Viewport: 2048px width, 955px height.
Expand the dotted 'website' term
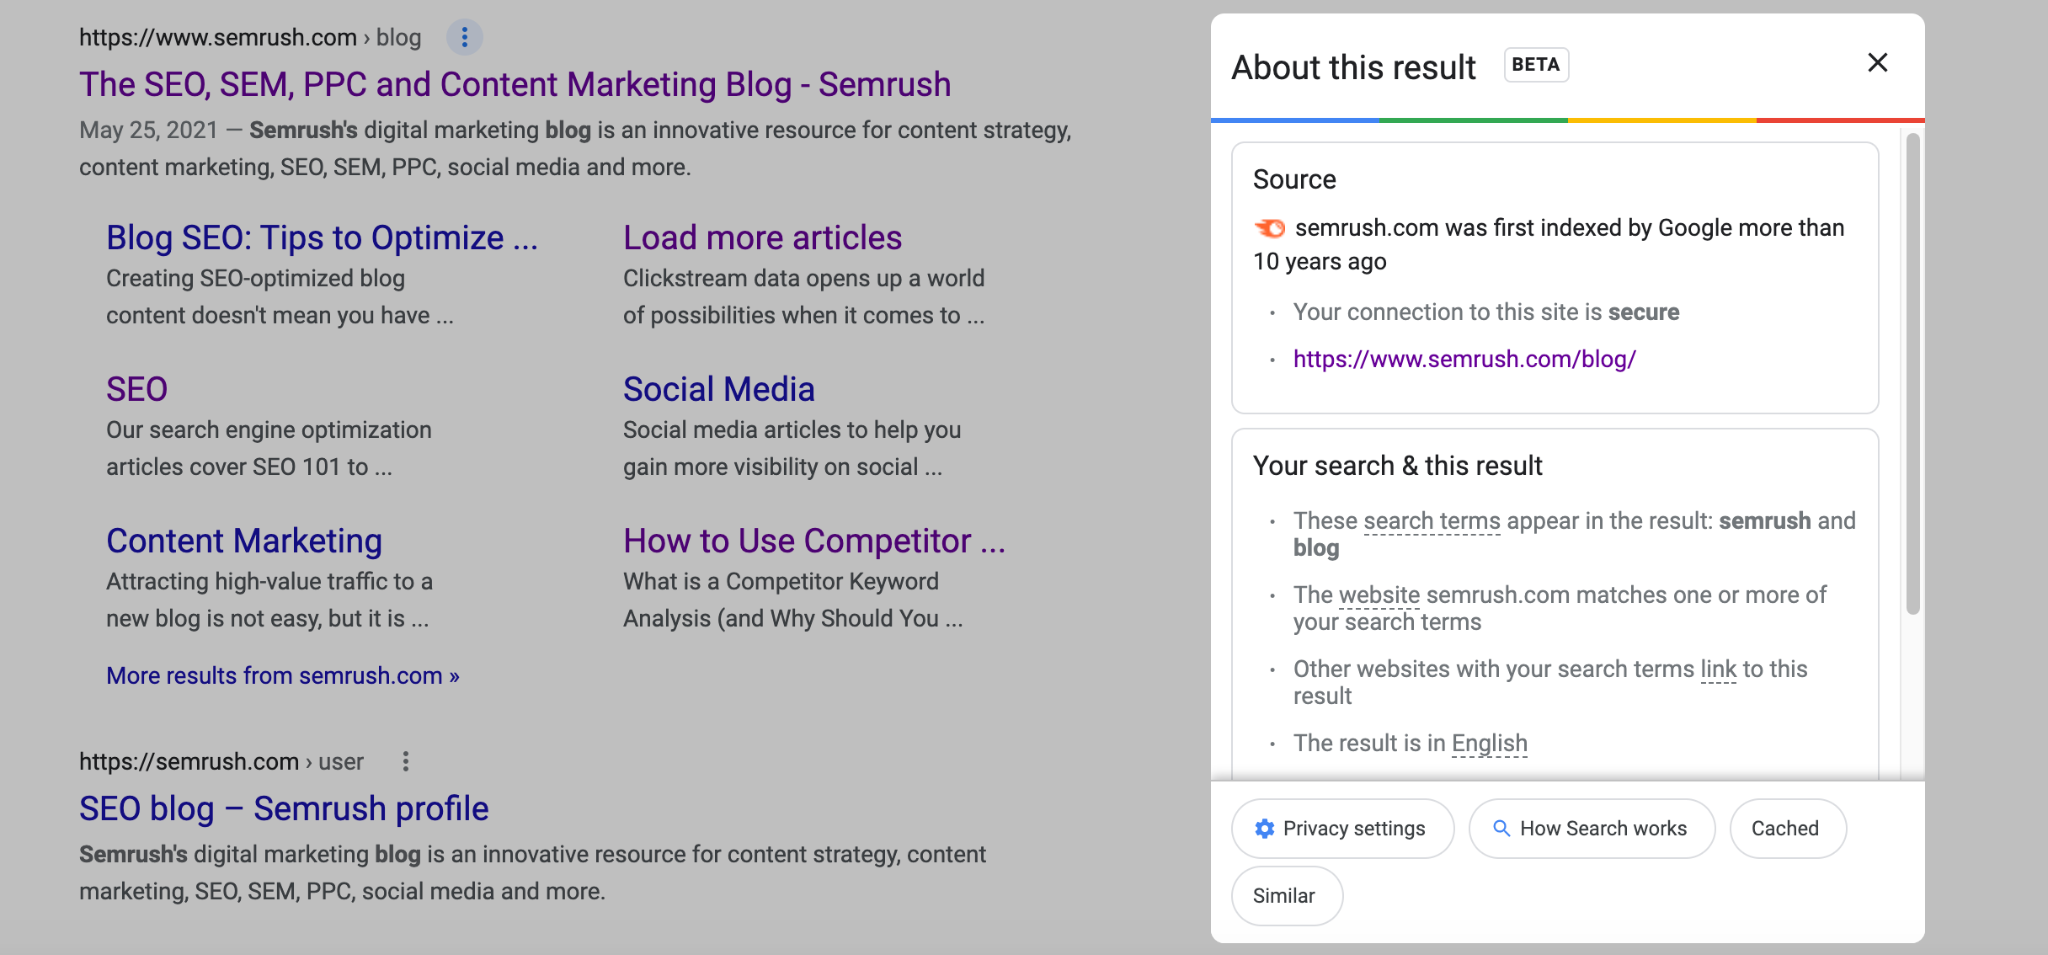1379,594
